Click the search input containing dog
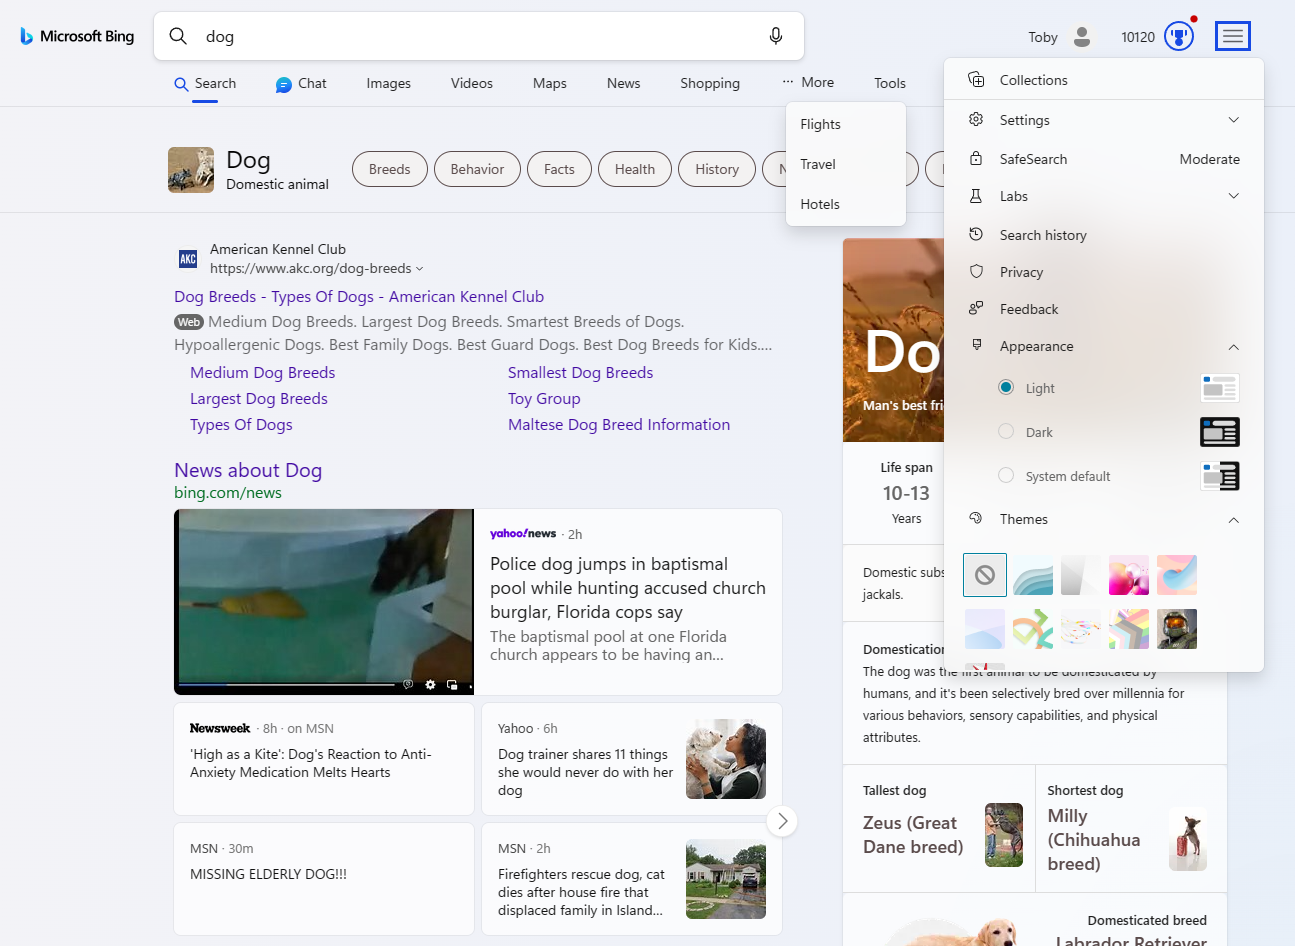The image size is (1295, 946). click(x=478, y=37)
